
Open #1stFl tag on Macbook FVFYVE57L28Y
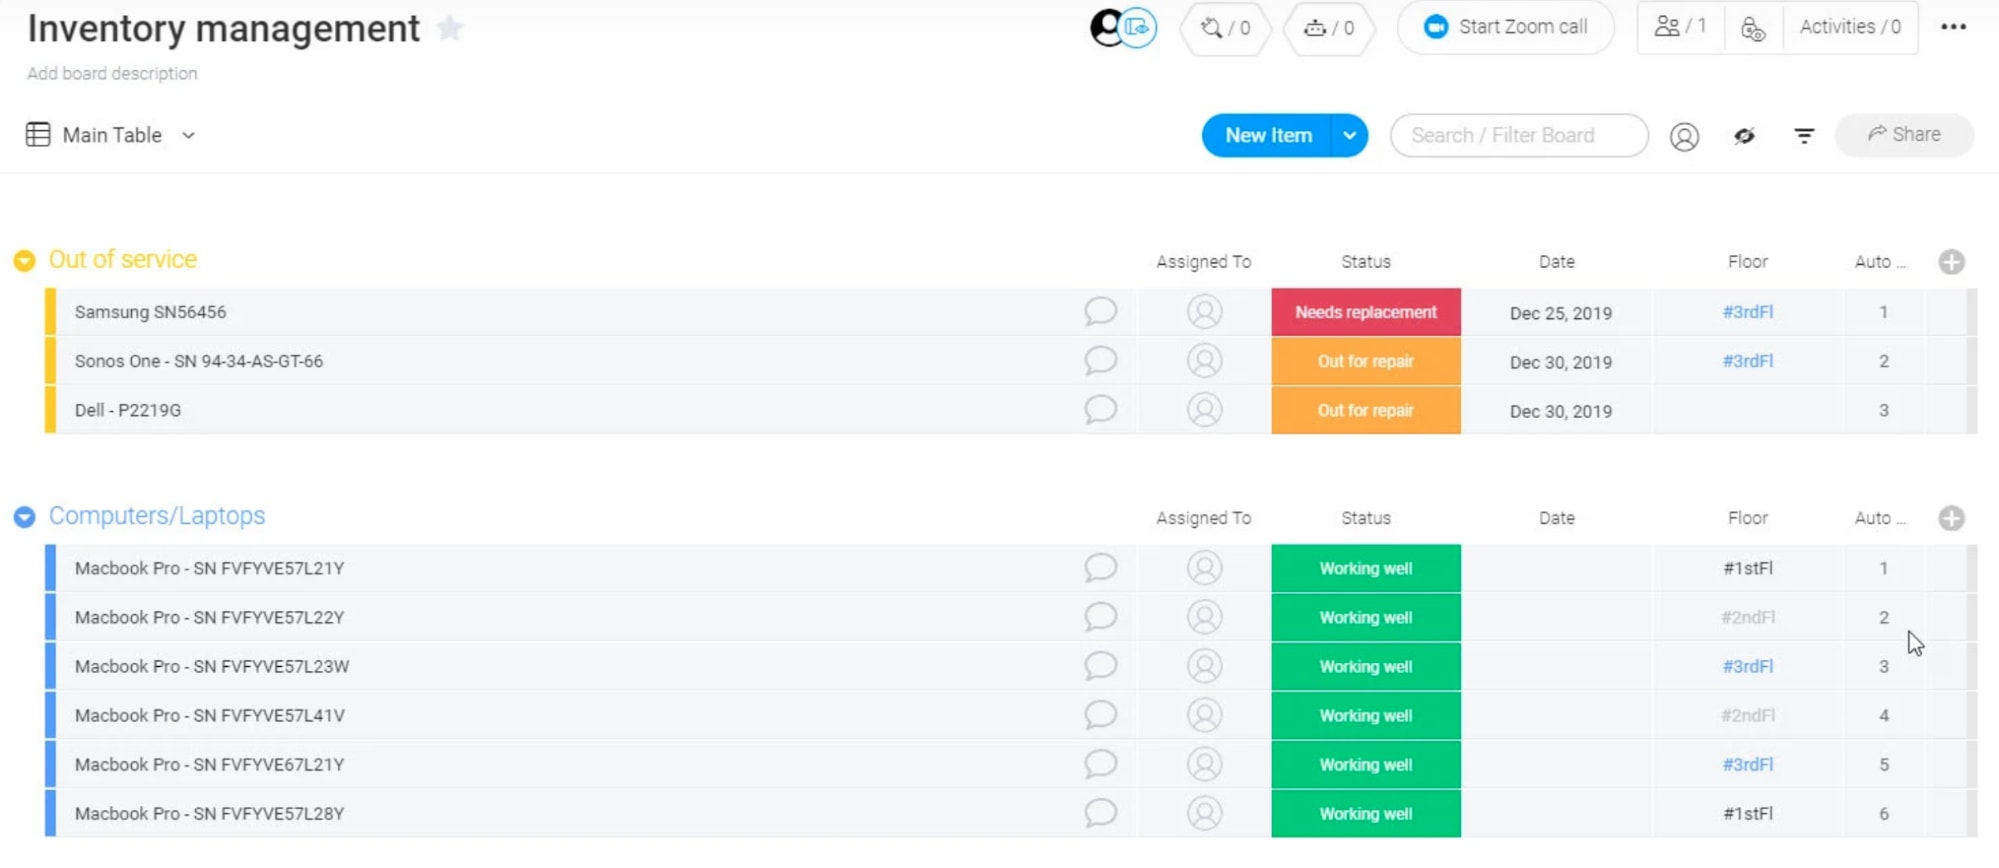click(x=1747, y=813)
